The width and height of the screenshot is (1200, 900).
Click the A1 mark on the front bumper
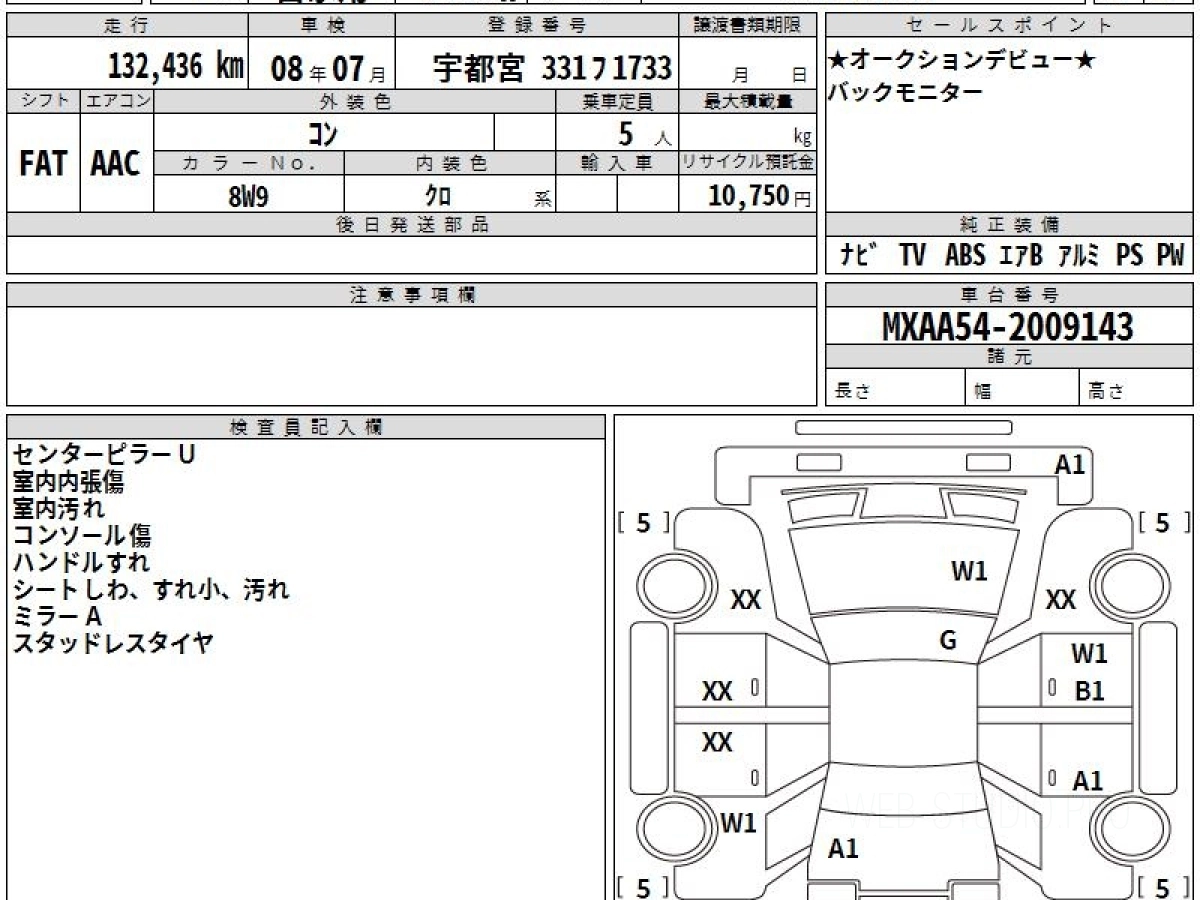(1070, 464)
